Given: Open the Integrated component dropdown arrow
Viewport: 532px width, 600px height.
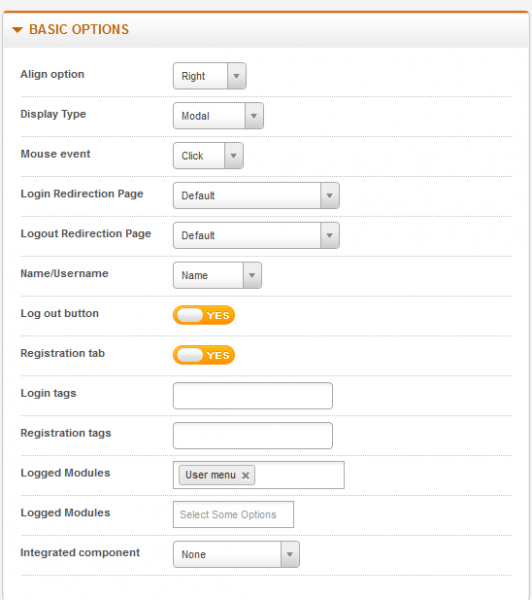Looking at the screenshot, I should coord(290,554).
